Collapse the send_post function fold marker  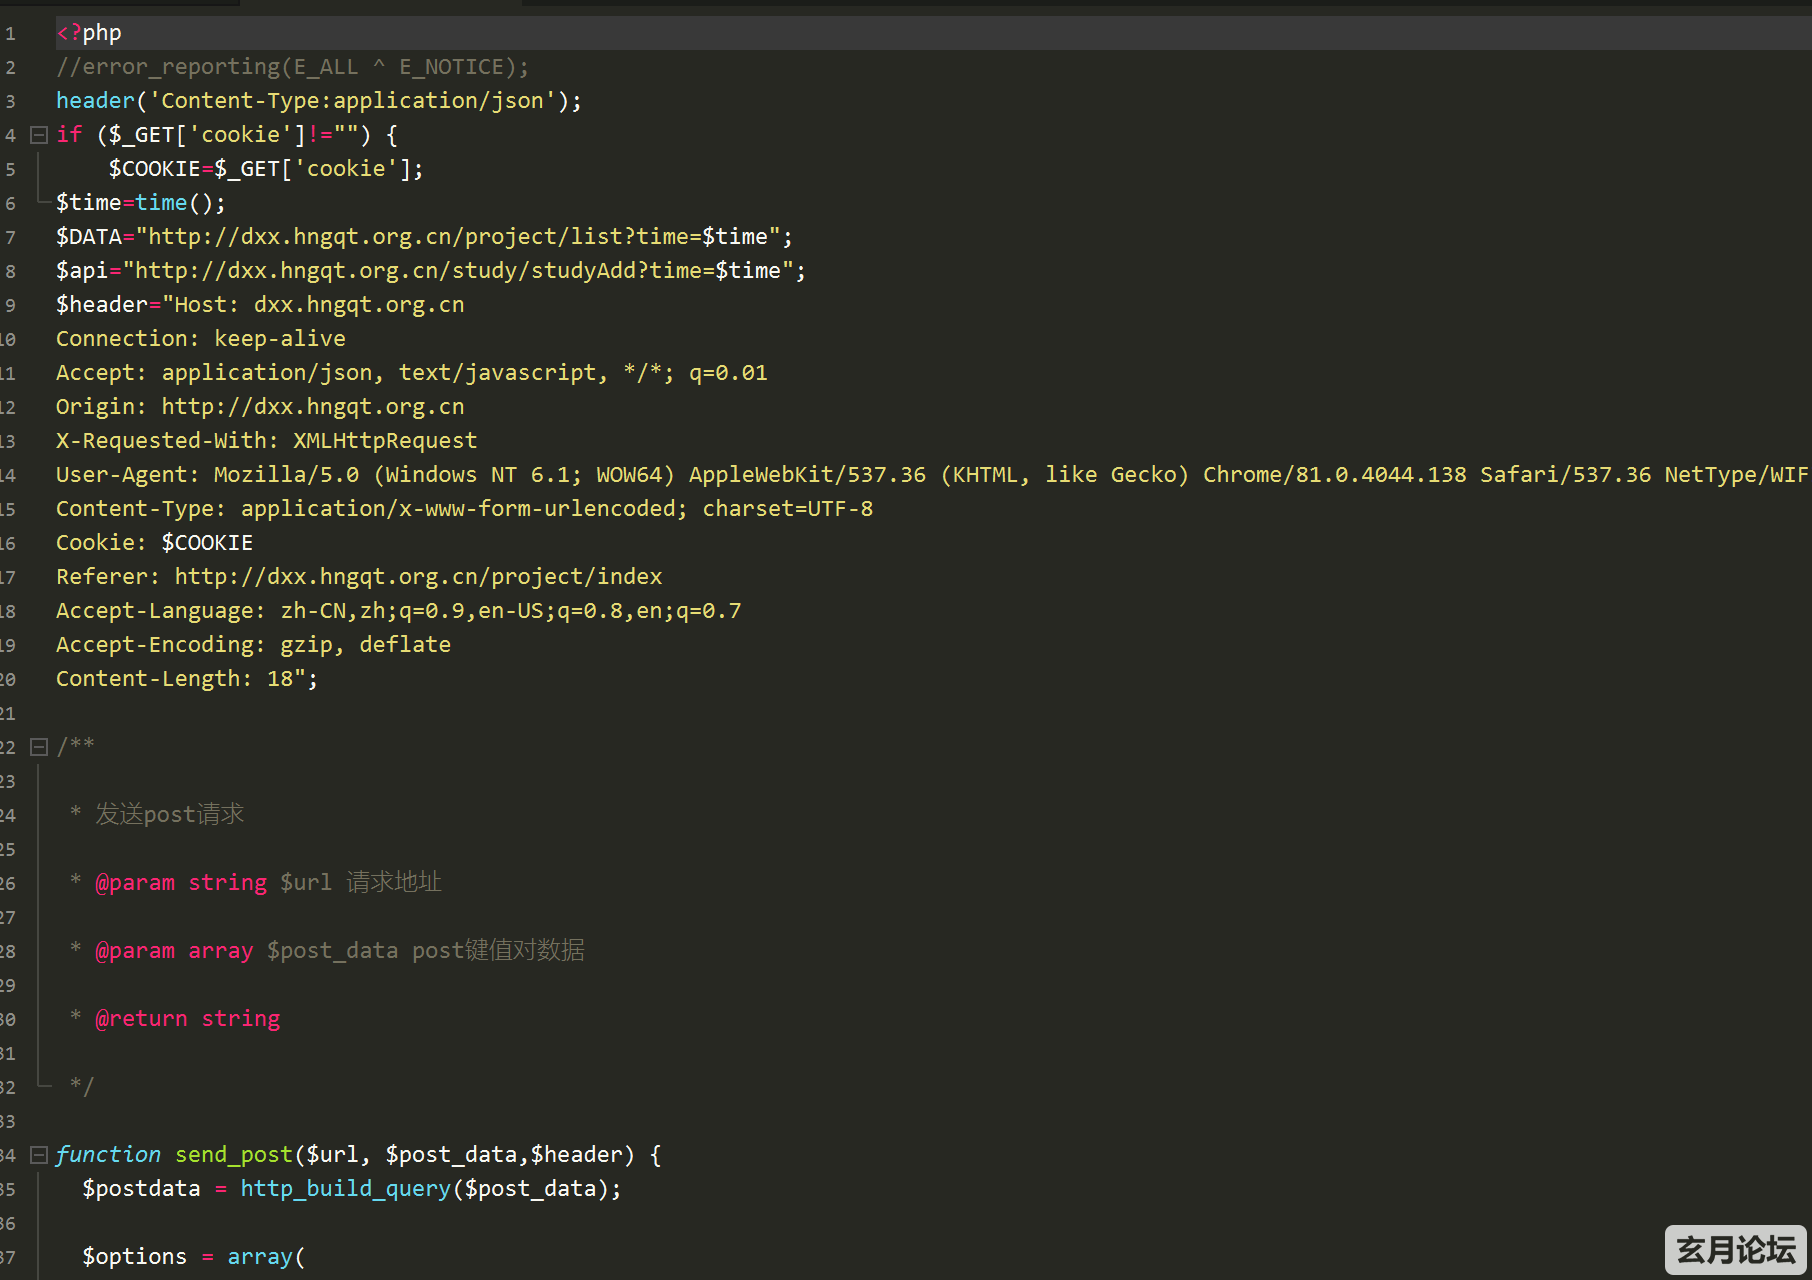click(x=39, y=1154)
